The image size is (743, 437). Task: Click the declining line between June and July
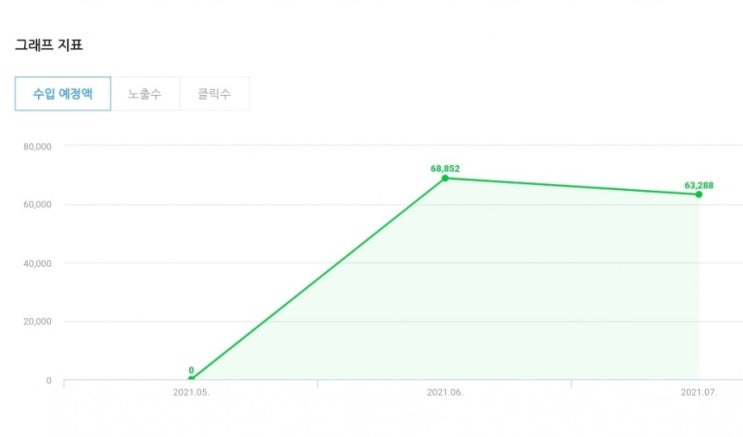pyautogui.click(x=570, y=186)
